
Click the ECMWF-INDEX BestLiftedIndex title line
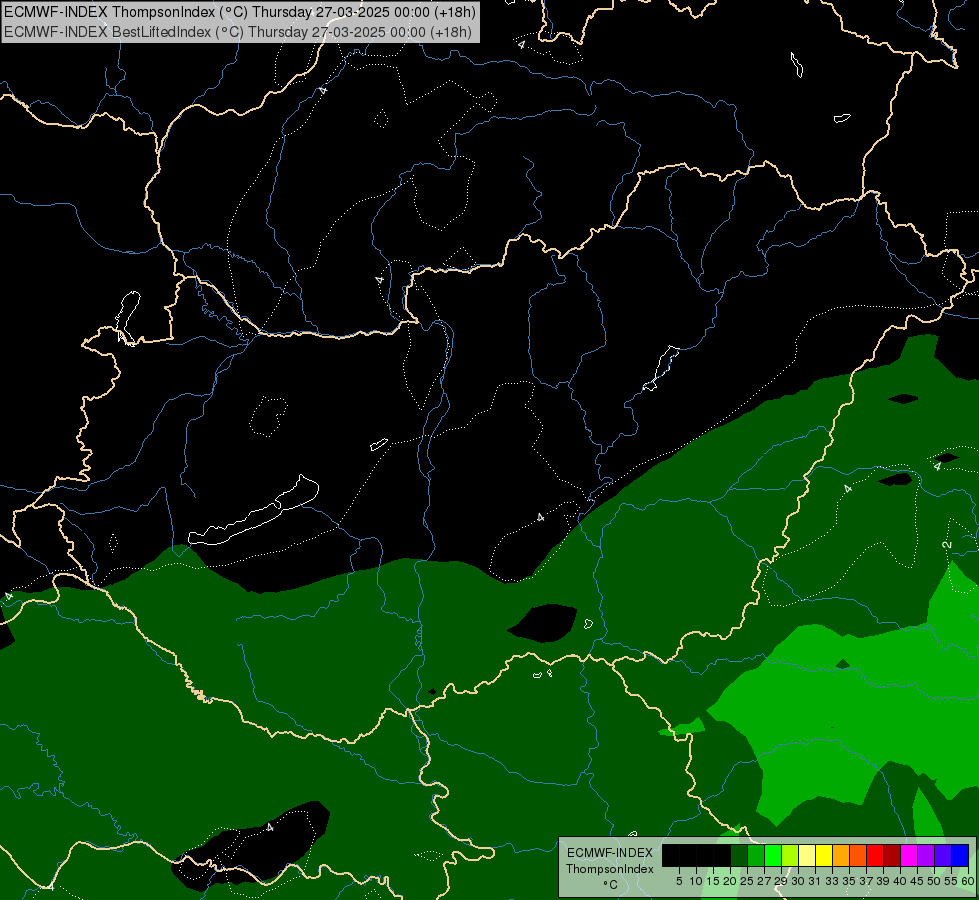pos(238,32)
